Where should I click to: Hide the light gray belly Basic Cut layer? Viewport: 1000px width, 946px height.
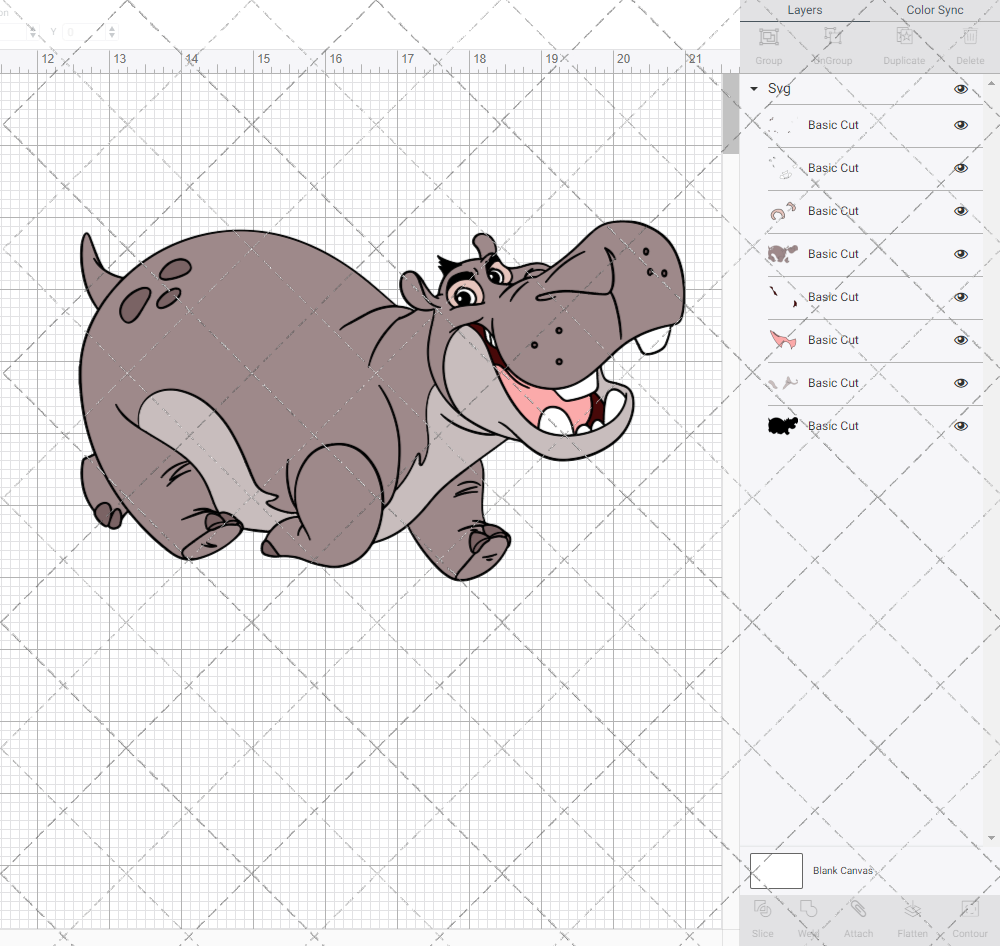960,383
